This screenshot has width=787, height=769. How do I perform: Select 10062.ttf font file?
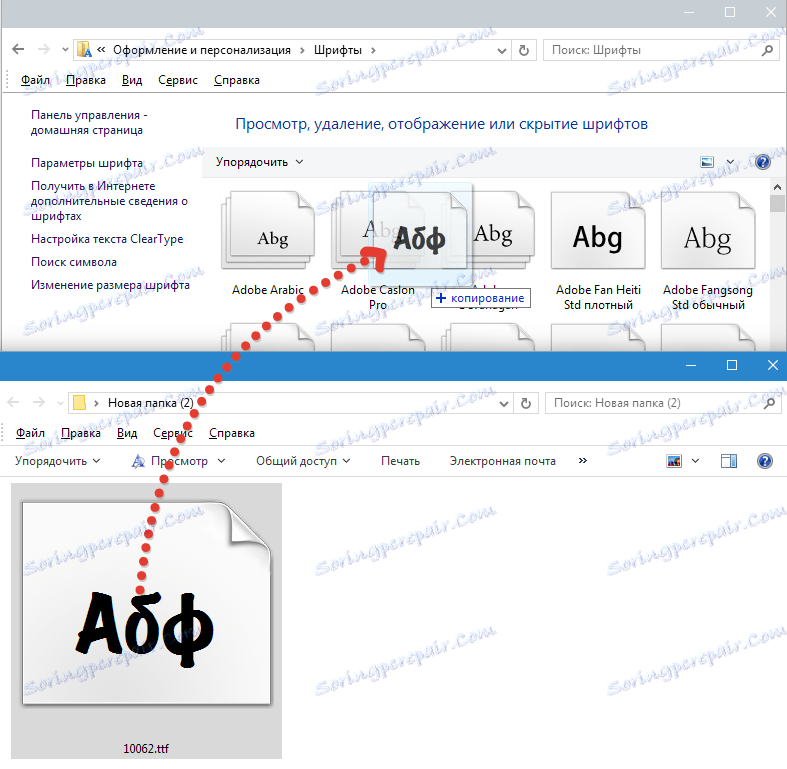[x=147, y=620]
